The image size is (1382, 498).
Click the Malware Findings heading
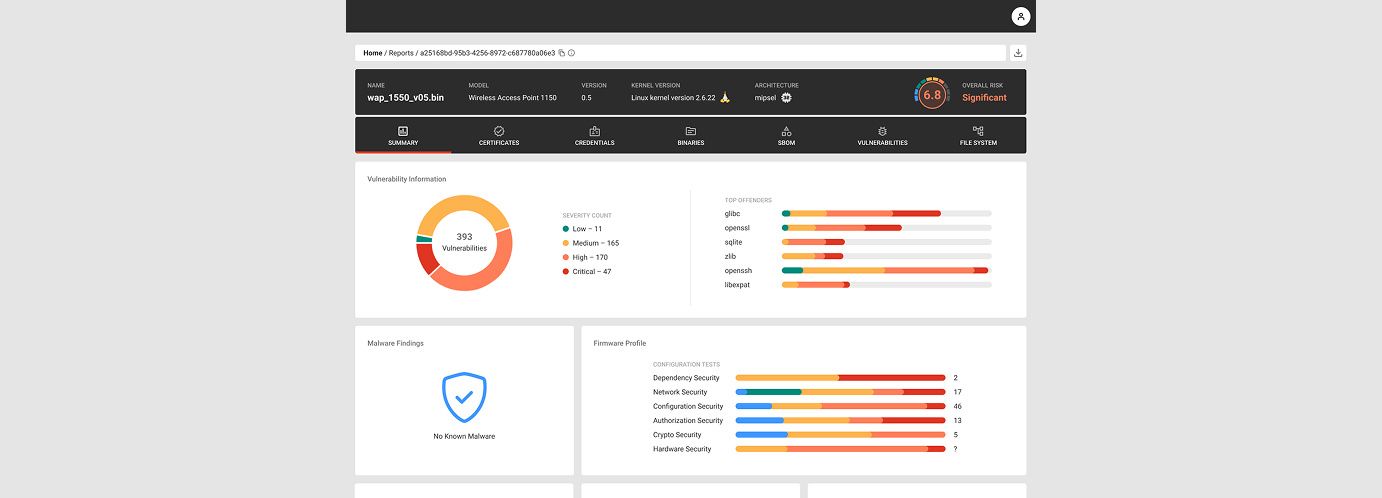click(x=396, y=343)
